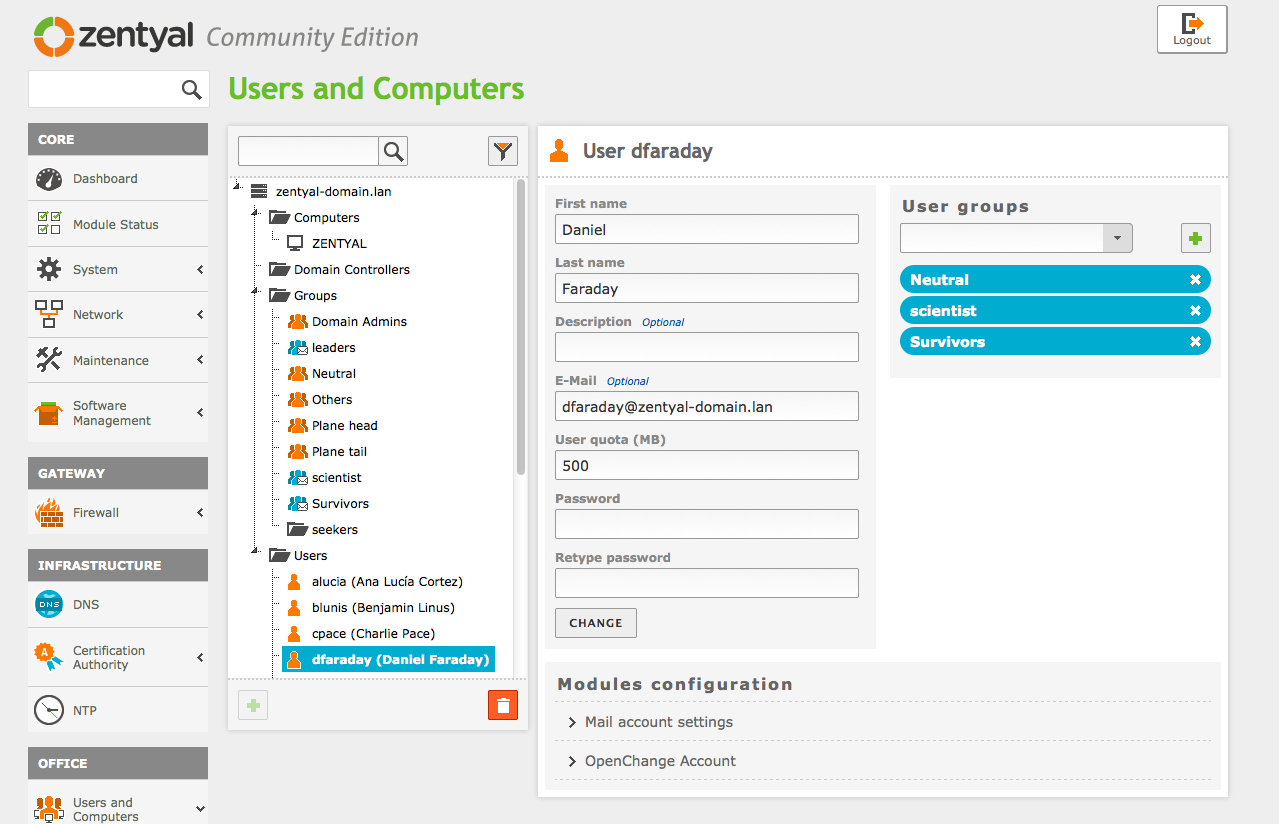Click the User quota field
Screen dimensions: 1279x824
tap(707, 465)
